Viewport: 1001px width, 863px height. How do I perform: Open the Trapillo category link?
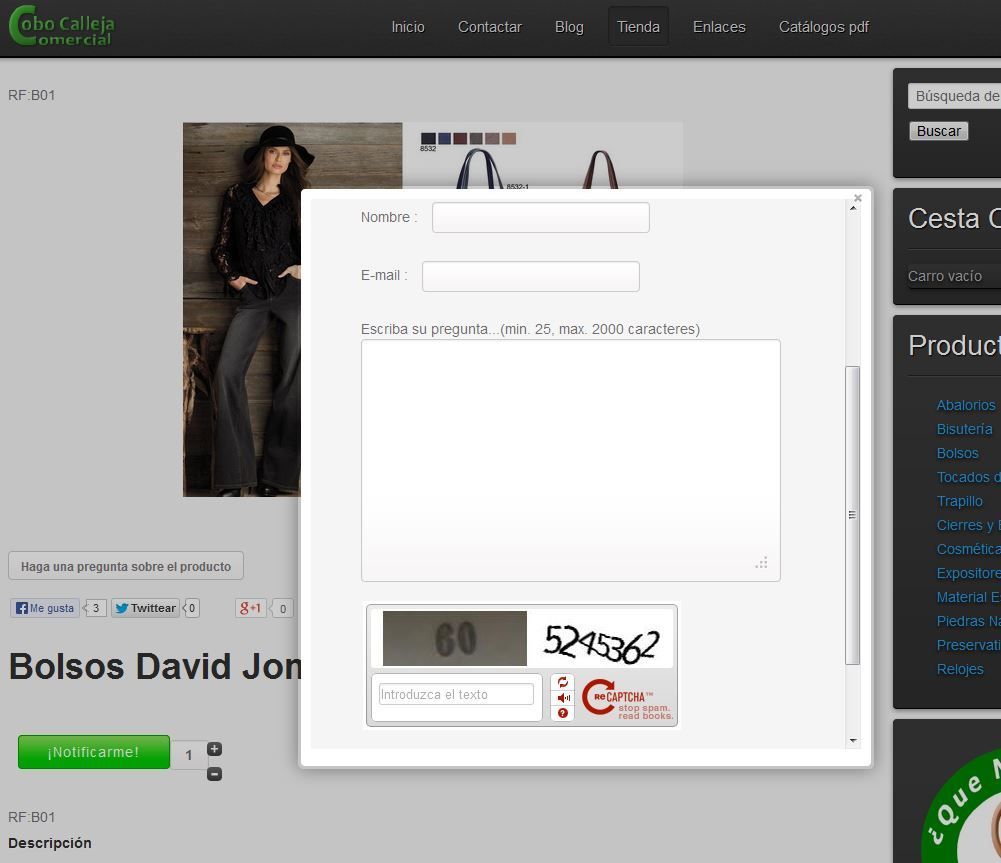(960, 501)
